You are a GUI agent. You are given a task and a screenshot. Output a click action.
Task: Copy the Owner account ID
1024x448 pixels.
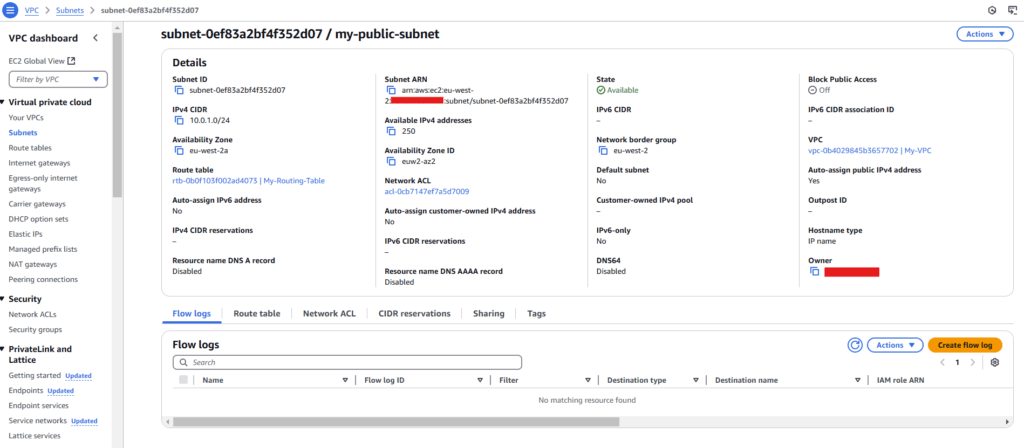coord(814,272)
